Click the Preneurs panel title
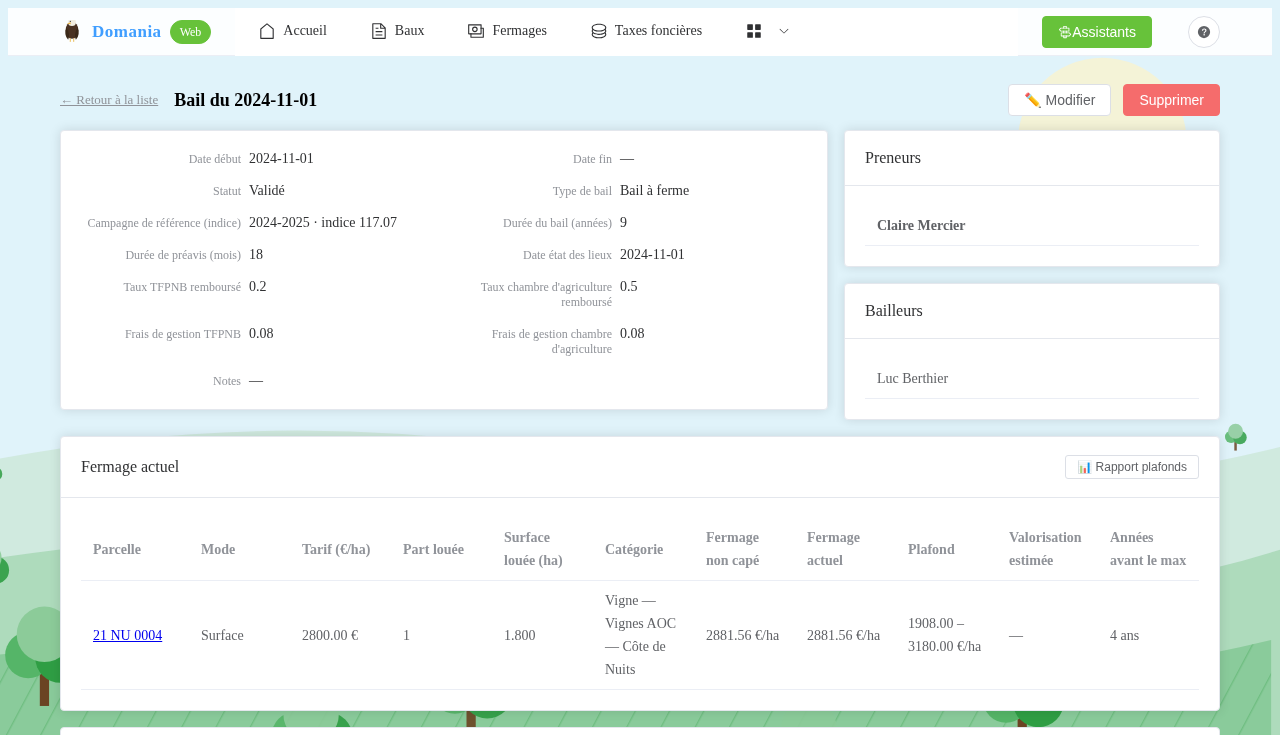 pyautogui.click(x=893, y=158)
